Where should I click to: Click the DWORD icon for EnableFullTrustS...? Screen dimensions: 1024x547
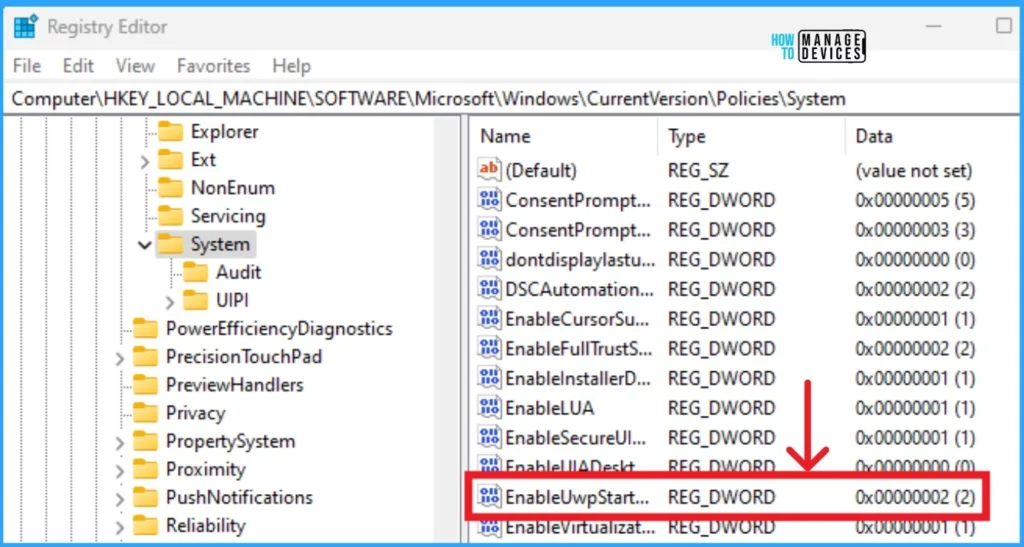(489, 347)
